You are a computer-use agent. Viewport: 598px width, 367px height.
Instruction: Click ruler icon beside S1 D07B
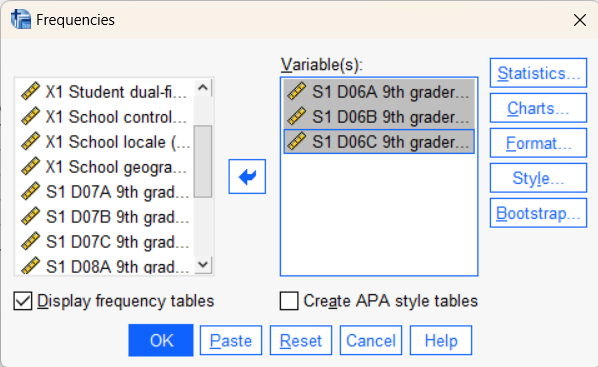[x=31, y=216]
